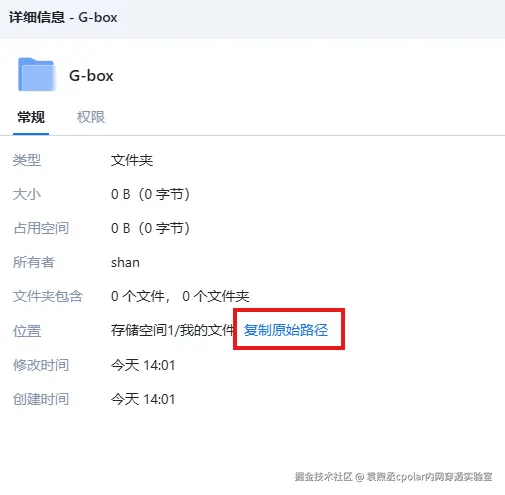505x495 pixels.
Task: Click the 复制原始路径 link
Action: 286,330
